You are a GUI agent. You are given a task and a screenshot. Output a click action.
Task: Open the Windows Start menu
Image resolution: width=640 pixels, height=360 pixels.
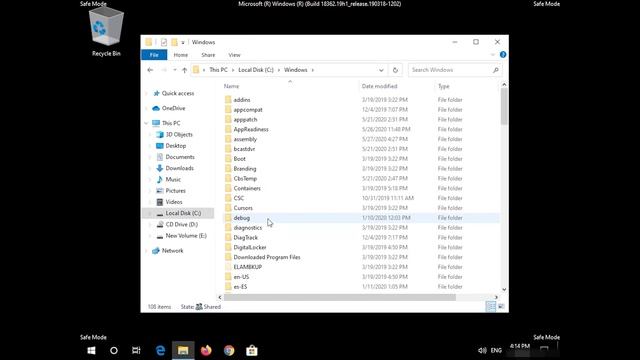pyautogui.click(x=91, y=350)
